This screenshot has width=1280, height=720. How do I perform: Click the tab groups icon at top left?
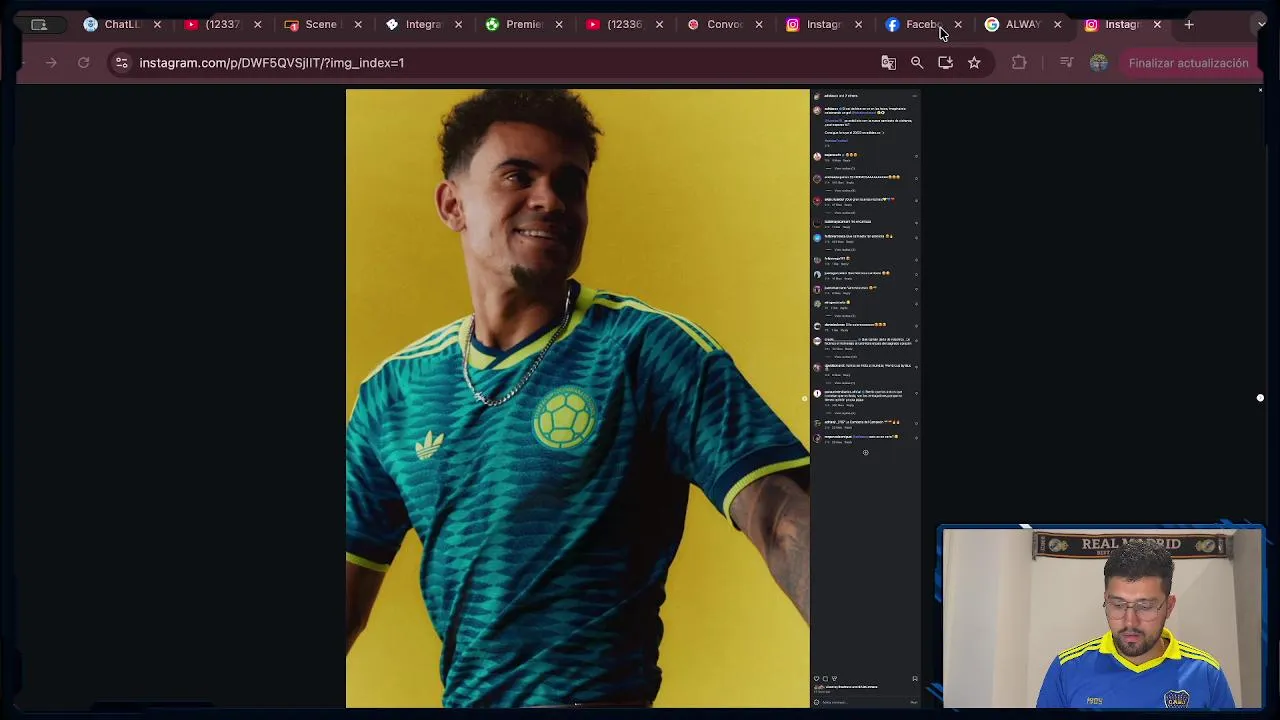(x=39, y=24)
